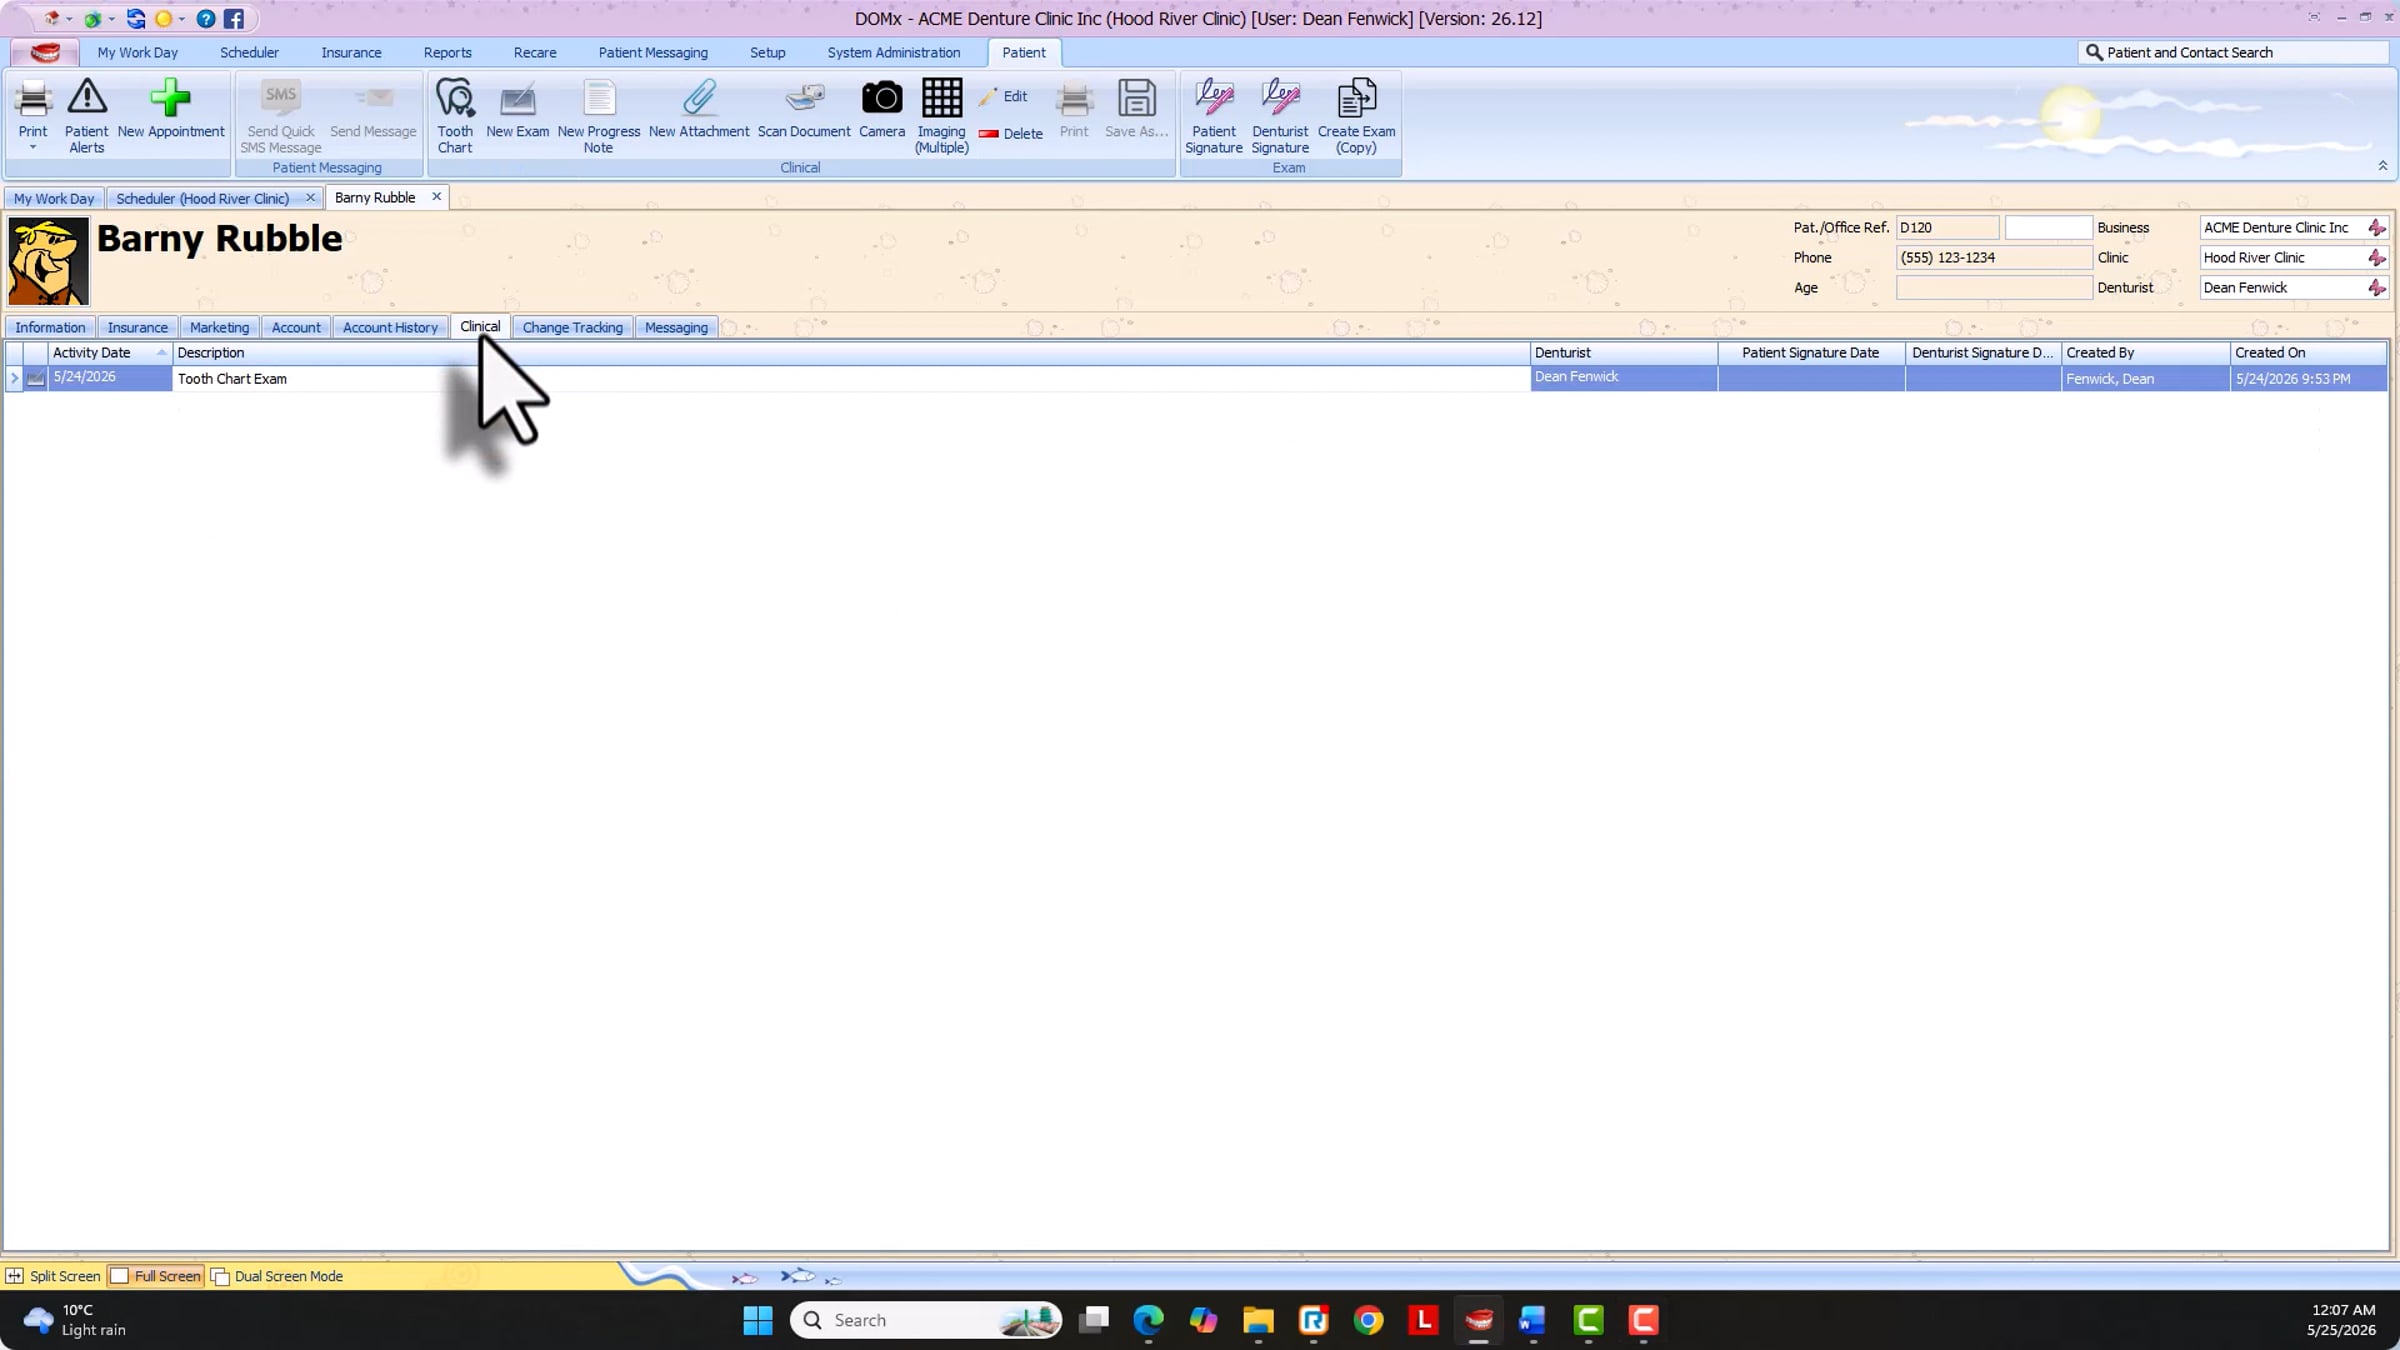Open the Setup ribbon tab

767,52
